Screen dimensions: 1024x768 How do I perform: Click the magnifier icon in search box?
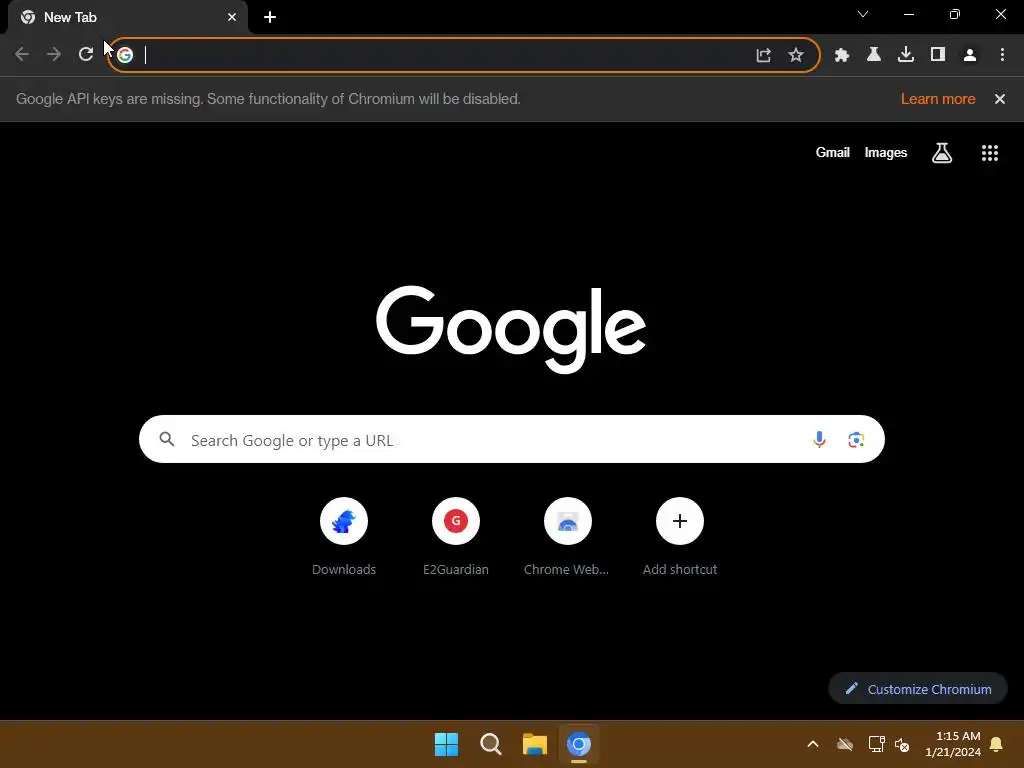click(167, 440)
